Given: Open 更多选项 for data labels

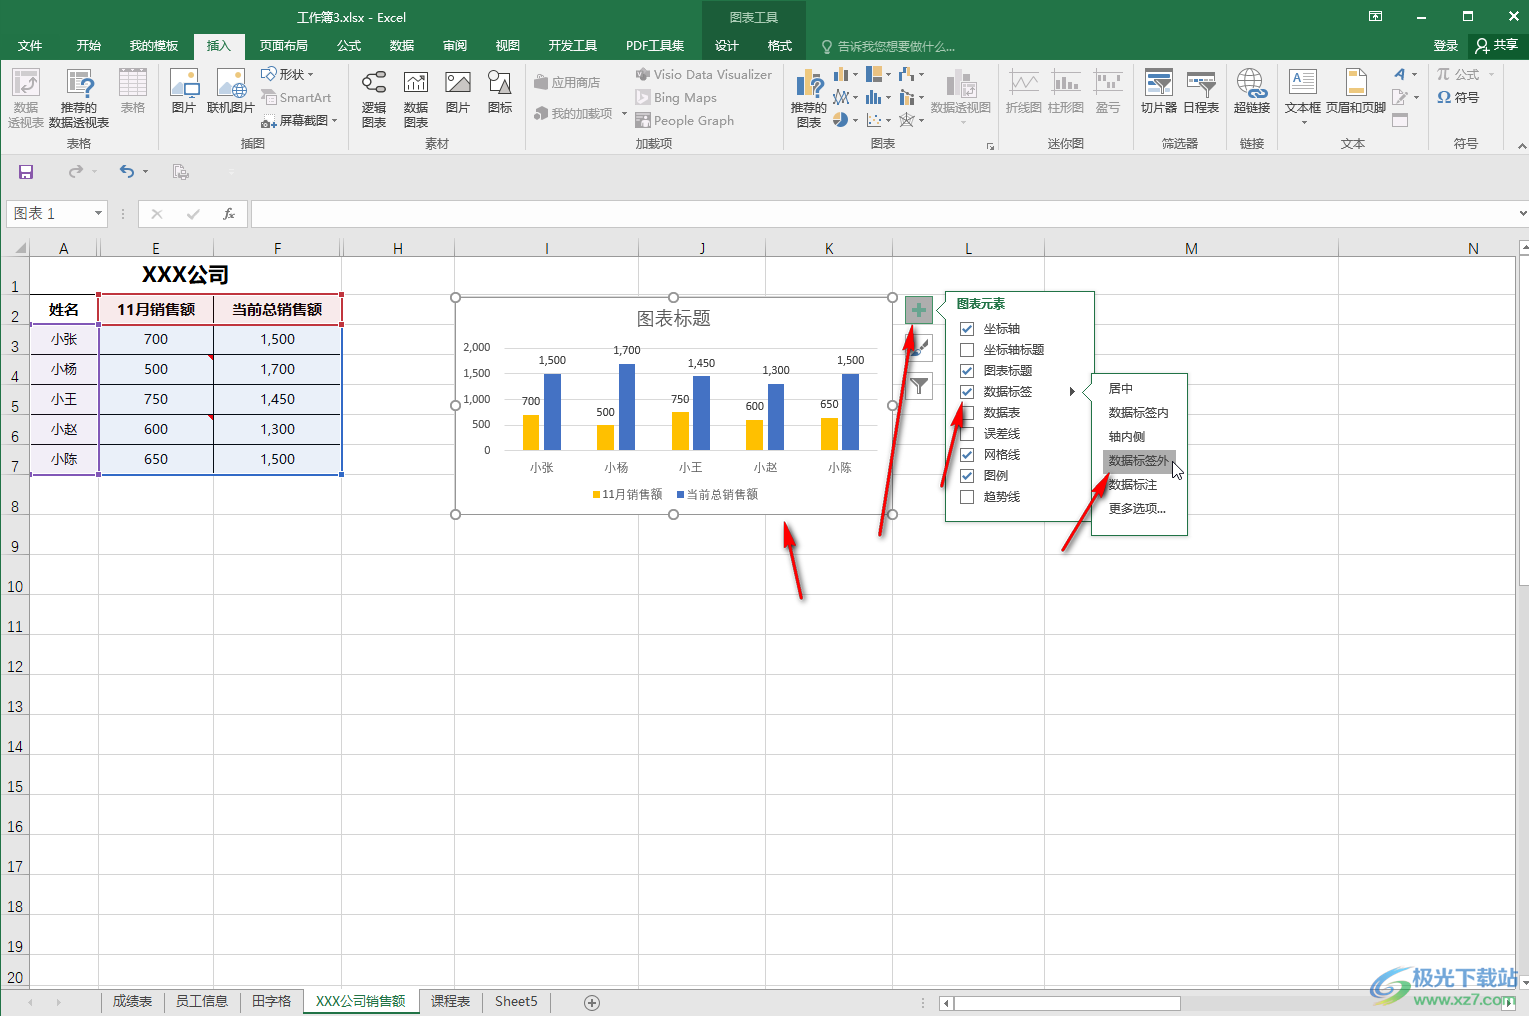Looking at the screenshot, I should point(1139,508).
